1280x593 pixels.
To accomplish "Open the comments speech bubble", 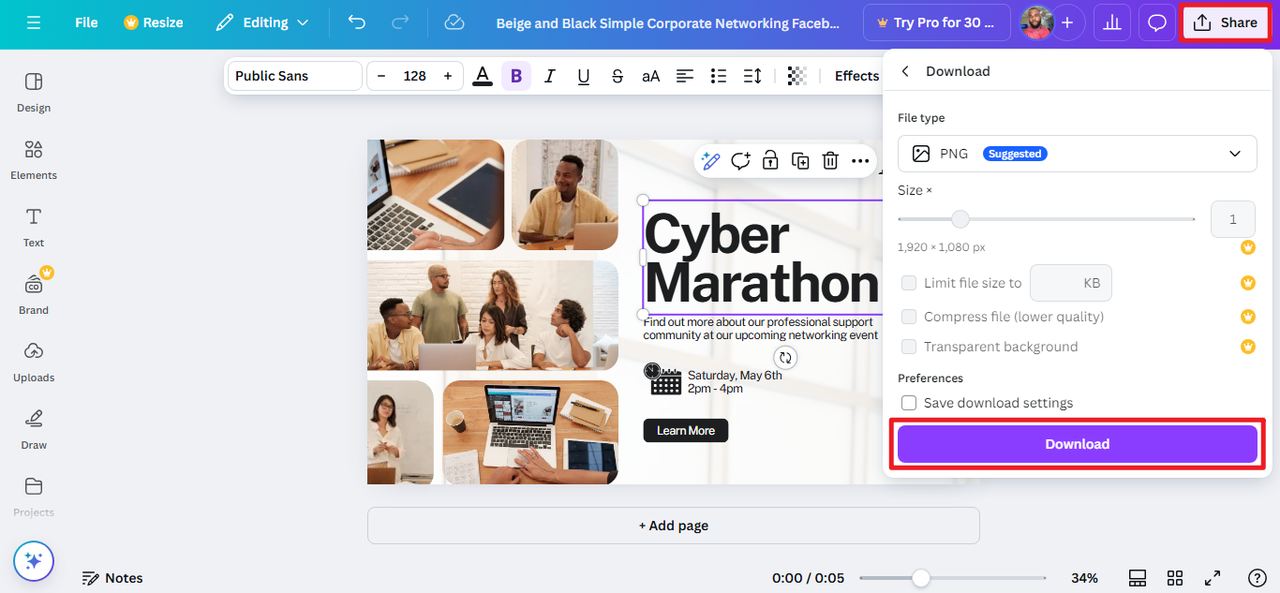I will coord(1157,22).
